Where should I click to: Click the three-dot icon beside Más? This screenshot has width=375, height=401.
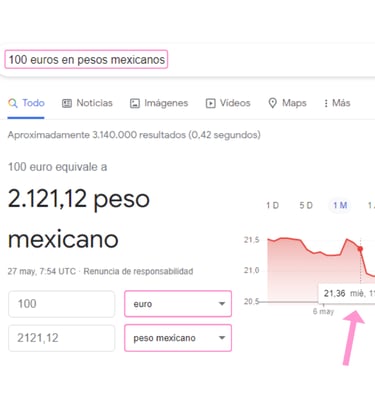pos(326,103)
